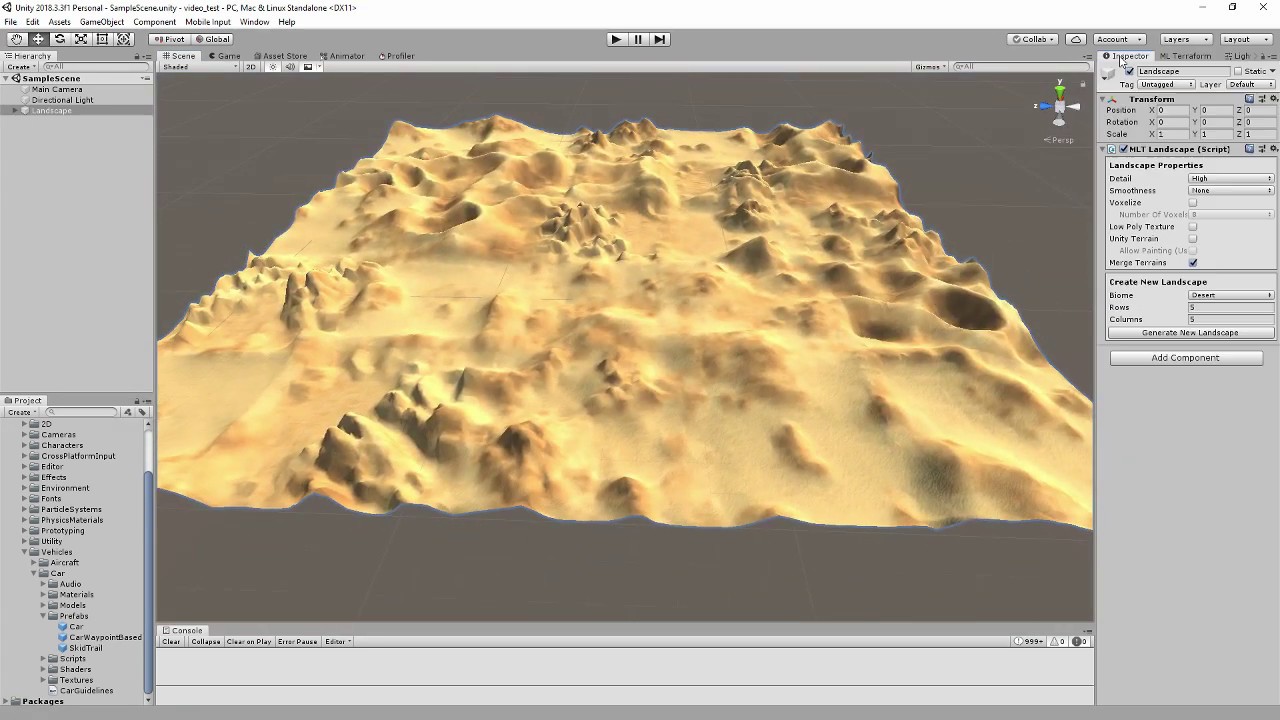Switch to the Asset Store tab

[280, 56]
